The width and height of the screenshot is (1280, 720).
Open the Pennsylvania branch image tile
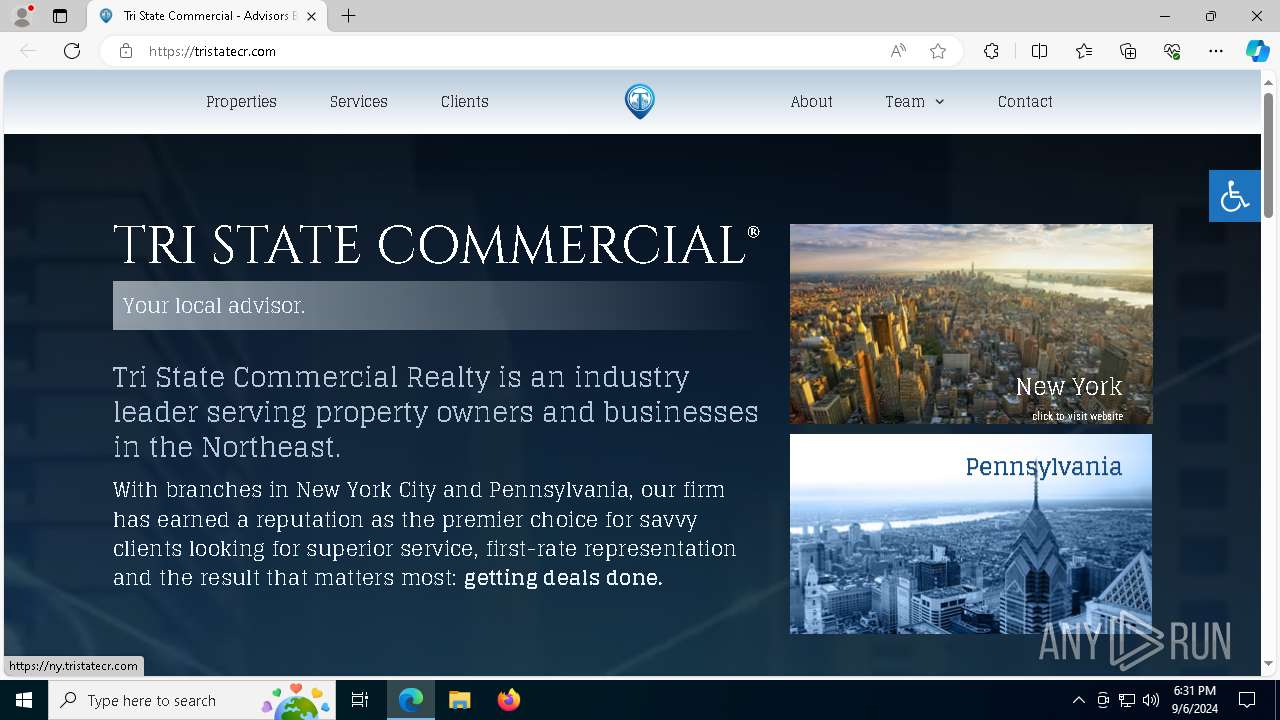971,534
